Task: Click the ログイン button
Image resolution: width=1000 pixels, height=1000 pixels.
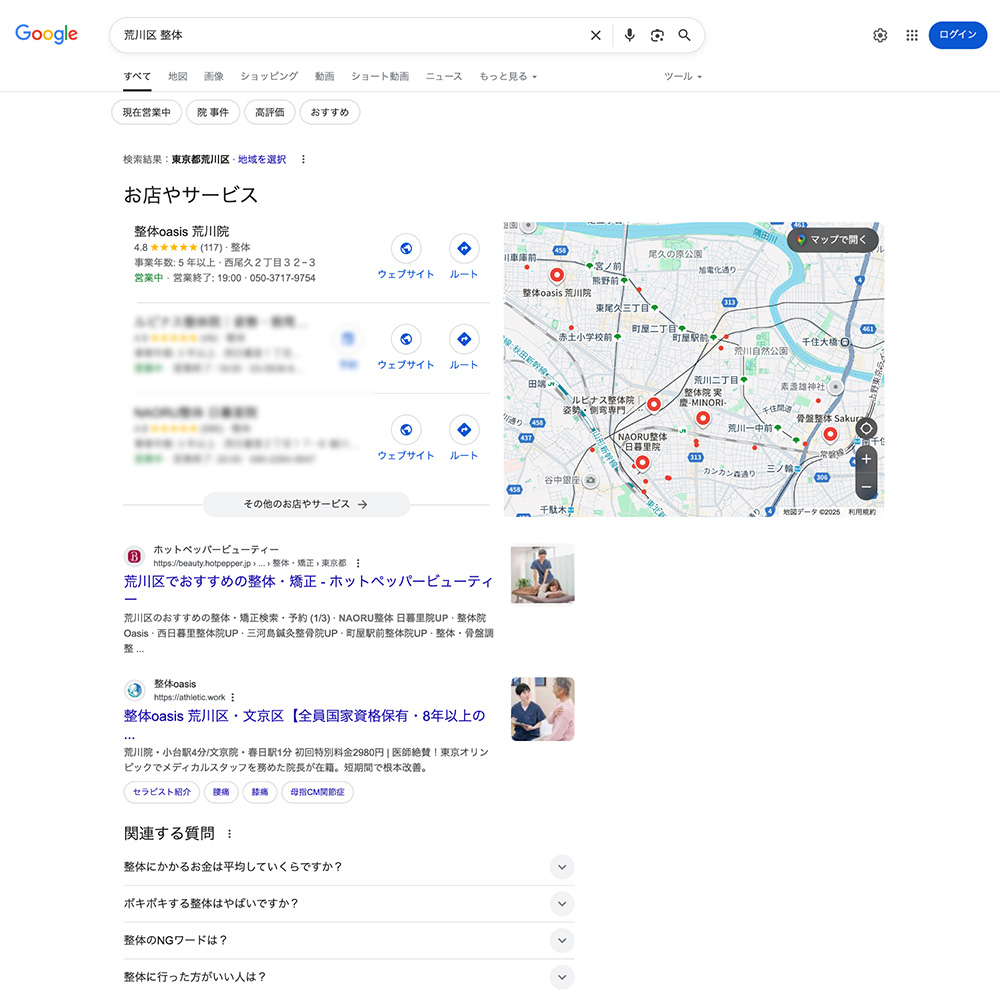Action: pyautogui.click(x=958, y=35)
